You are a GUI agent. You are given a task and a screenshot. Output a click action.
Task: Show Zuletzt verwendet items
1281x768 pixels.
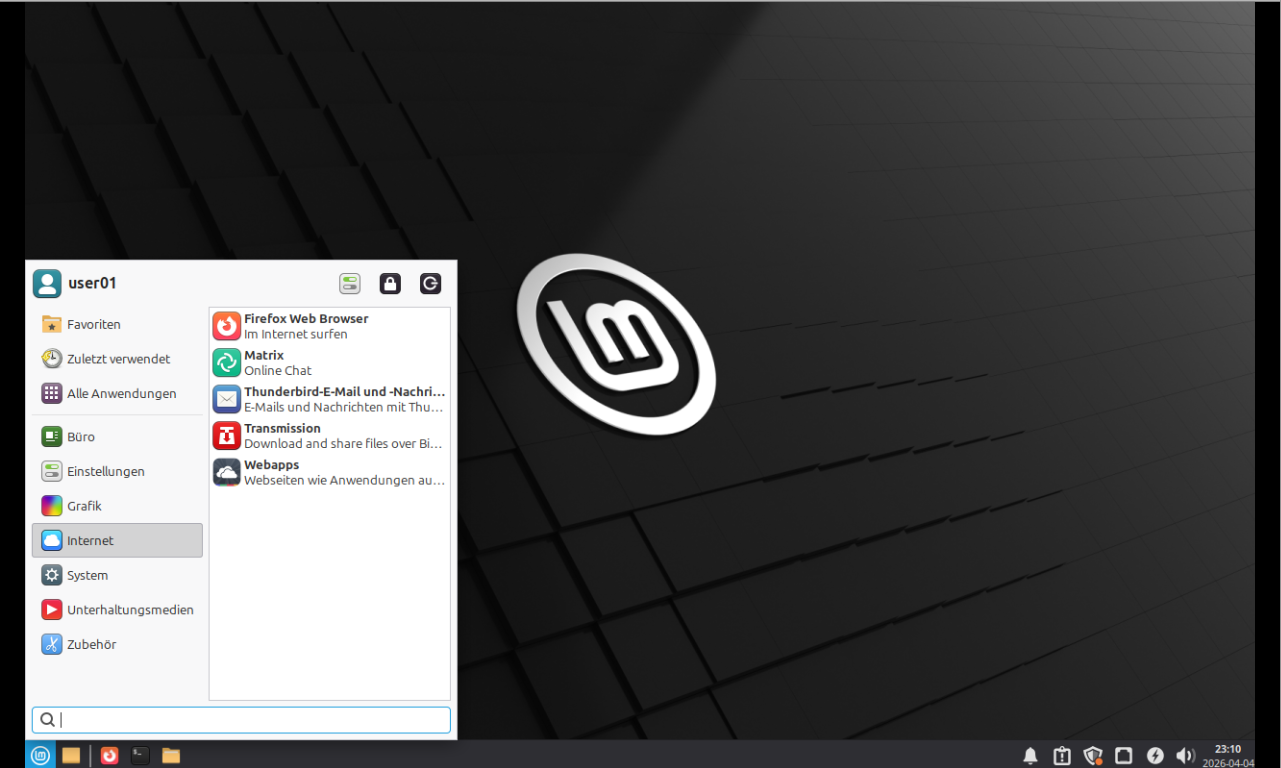click(x=117, y=359)
